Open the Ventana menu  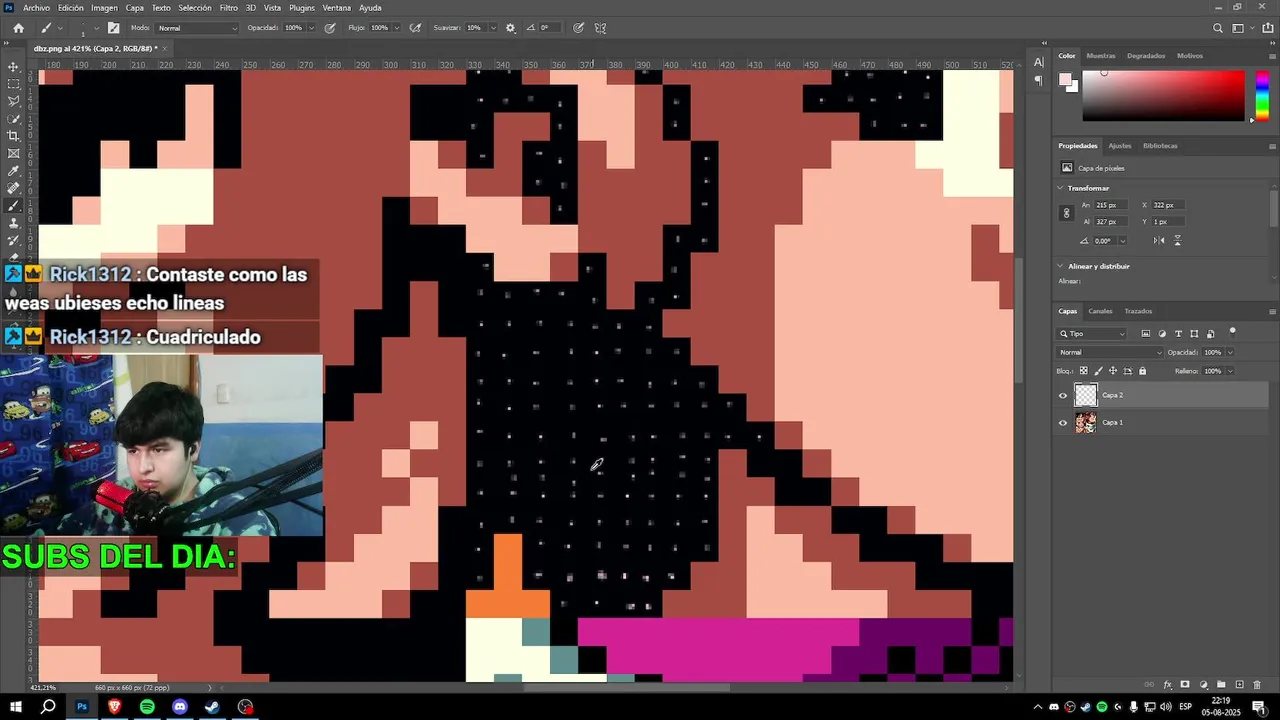click(336, 7)
